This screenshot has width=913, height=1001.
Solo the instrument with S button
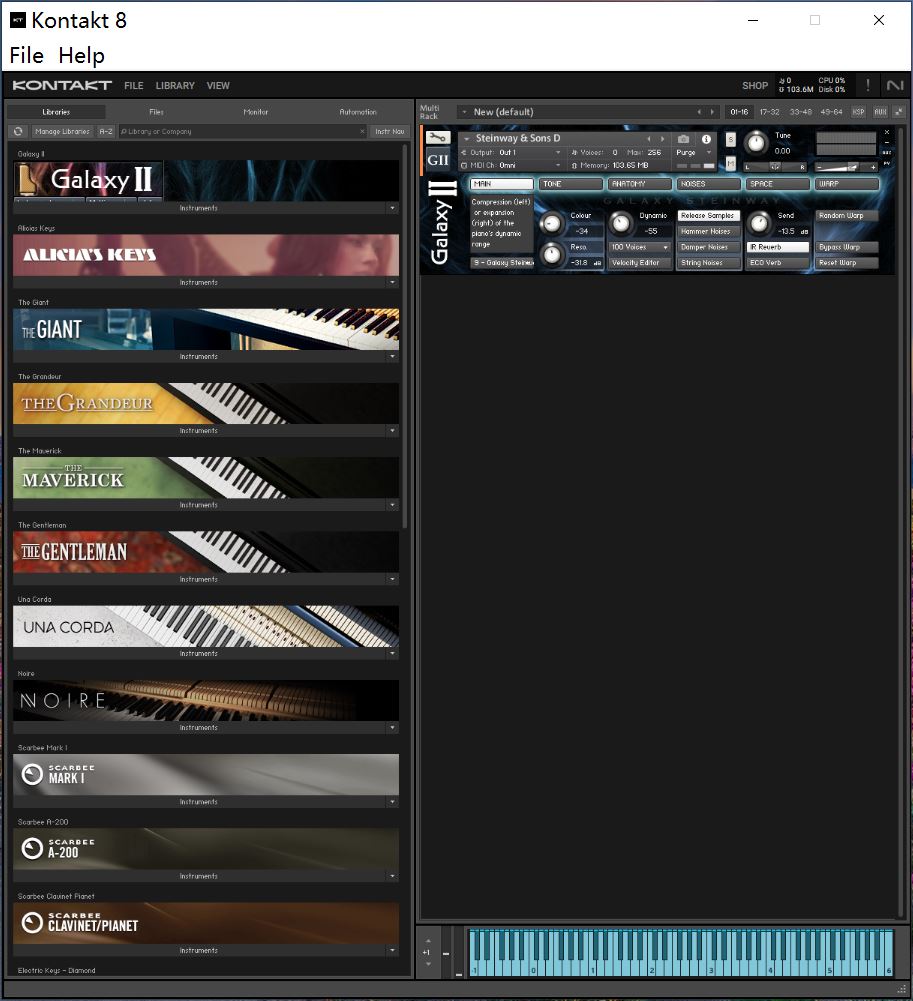[x=730, y=140]
